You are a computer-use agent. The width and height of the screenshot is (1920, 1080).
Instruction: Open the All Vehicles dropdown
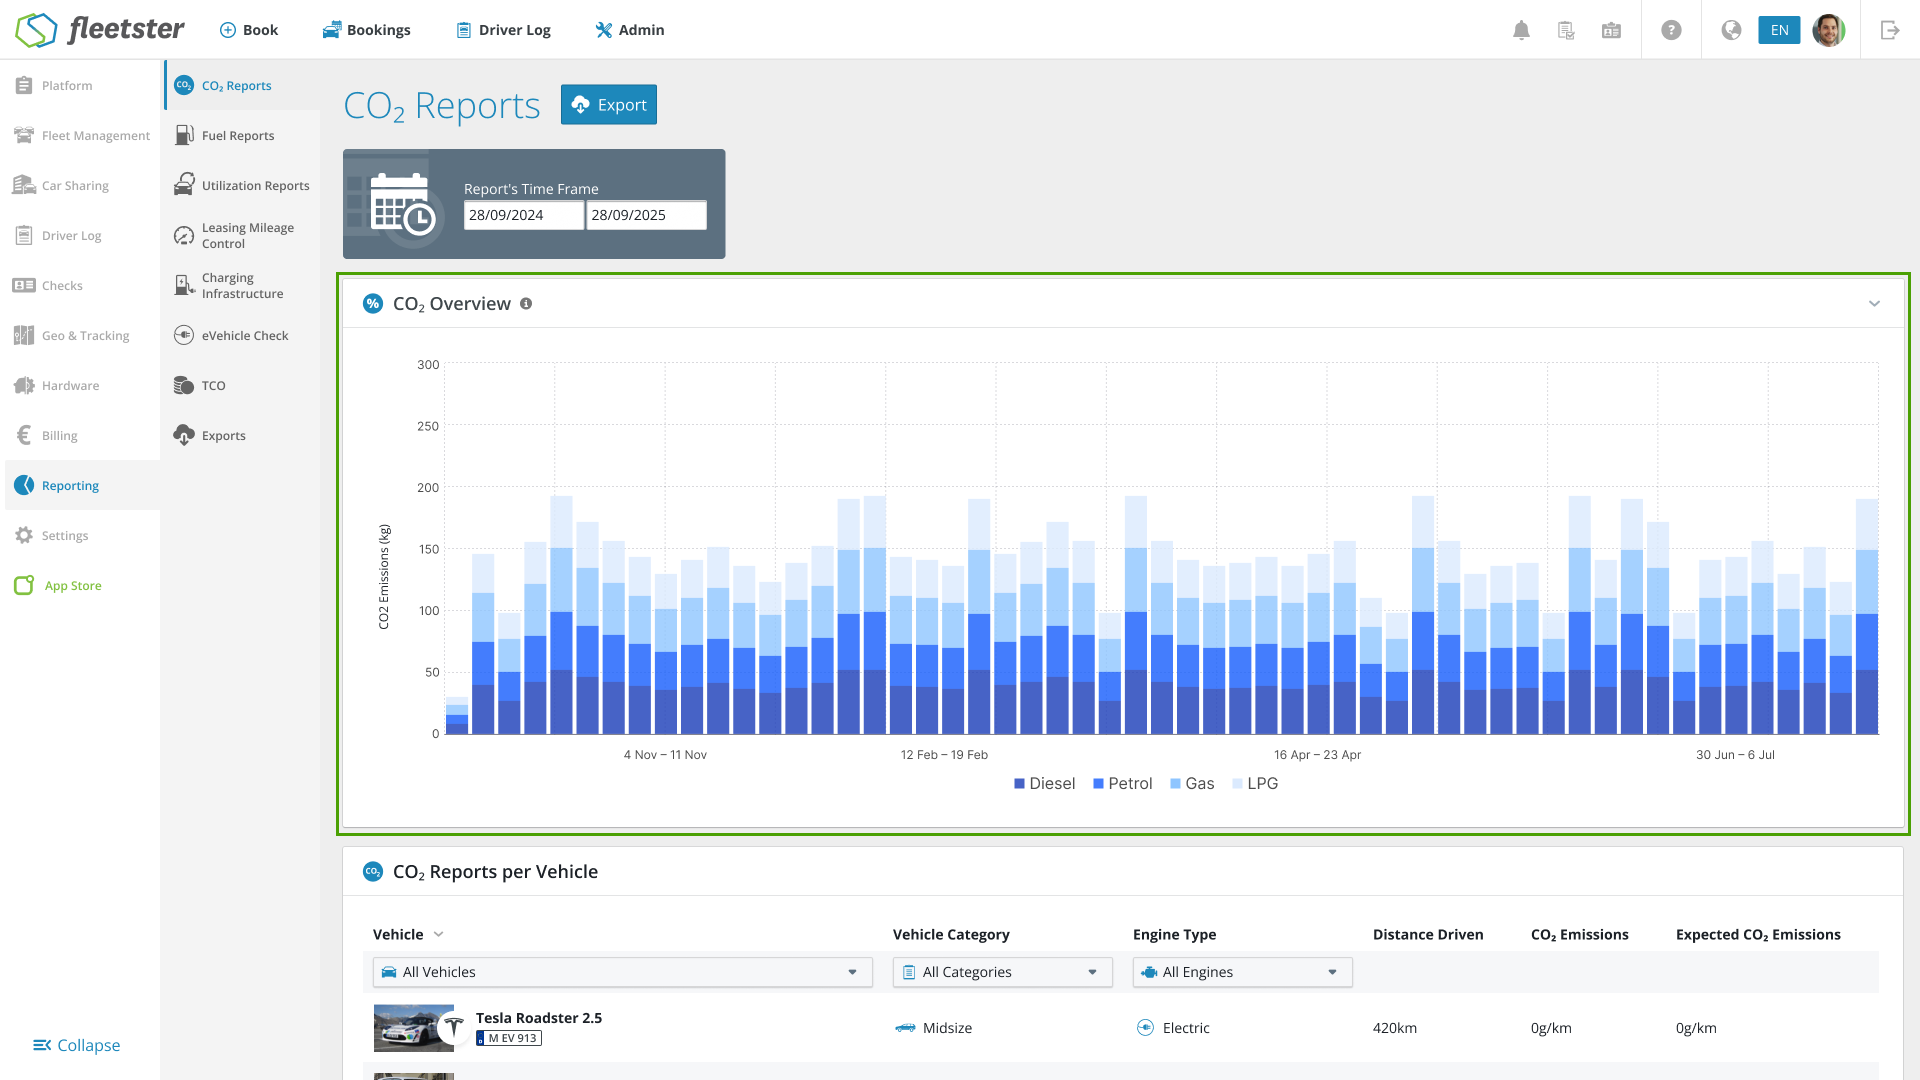(622, 972)
